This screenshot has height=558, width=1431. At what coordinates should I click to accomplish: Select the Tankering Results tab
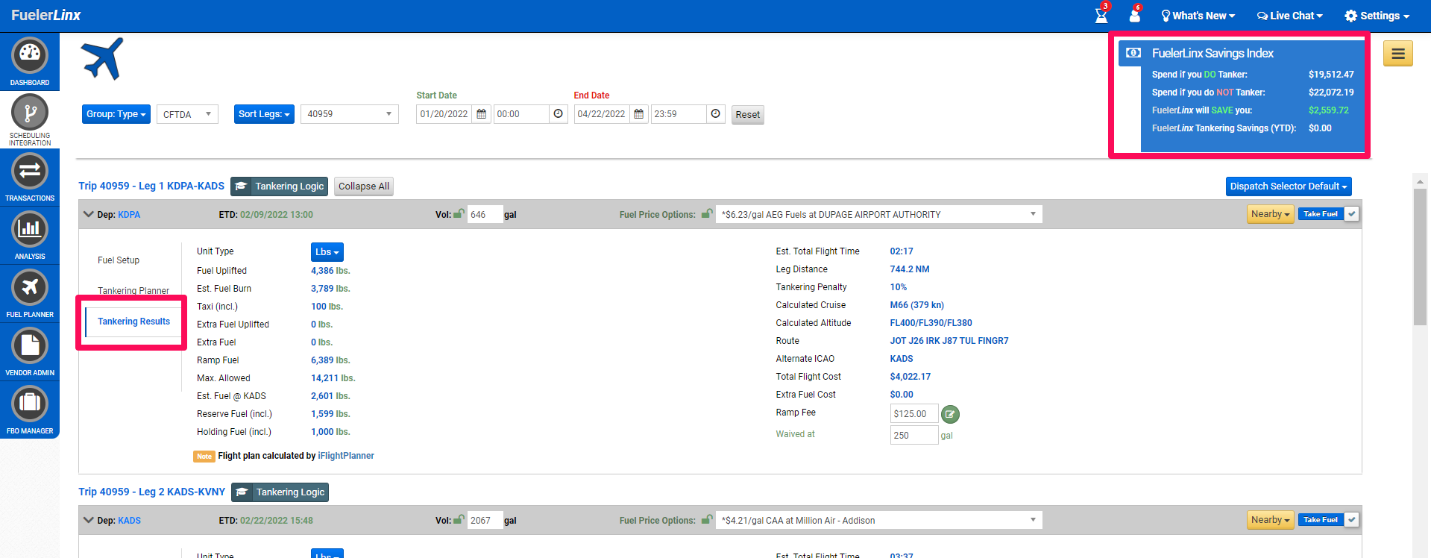coord(133,321)
